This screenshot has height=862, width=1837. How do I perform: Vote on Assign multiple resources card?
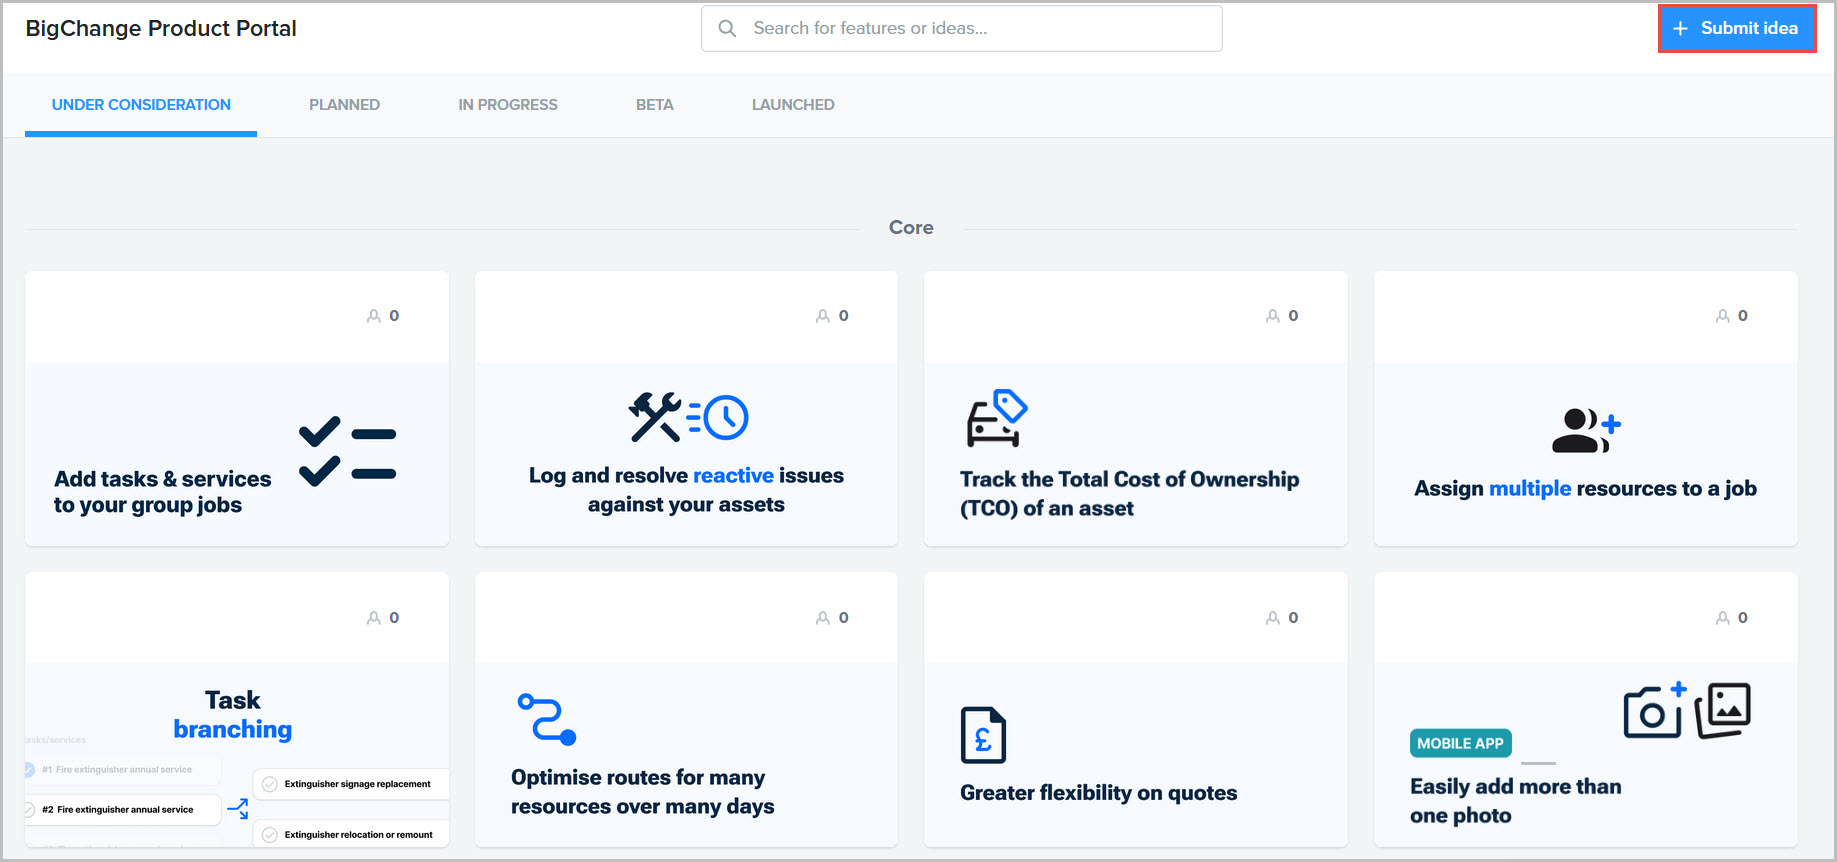point(1731,316)
